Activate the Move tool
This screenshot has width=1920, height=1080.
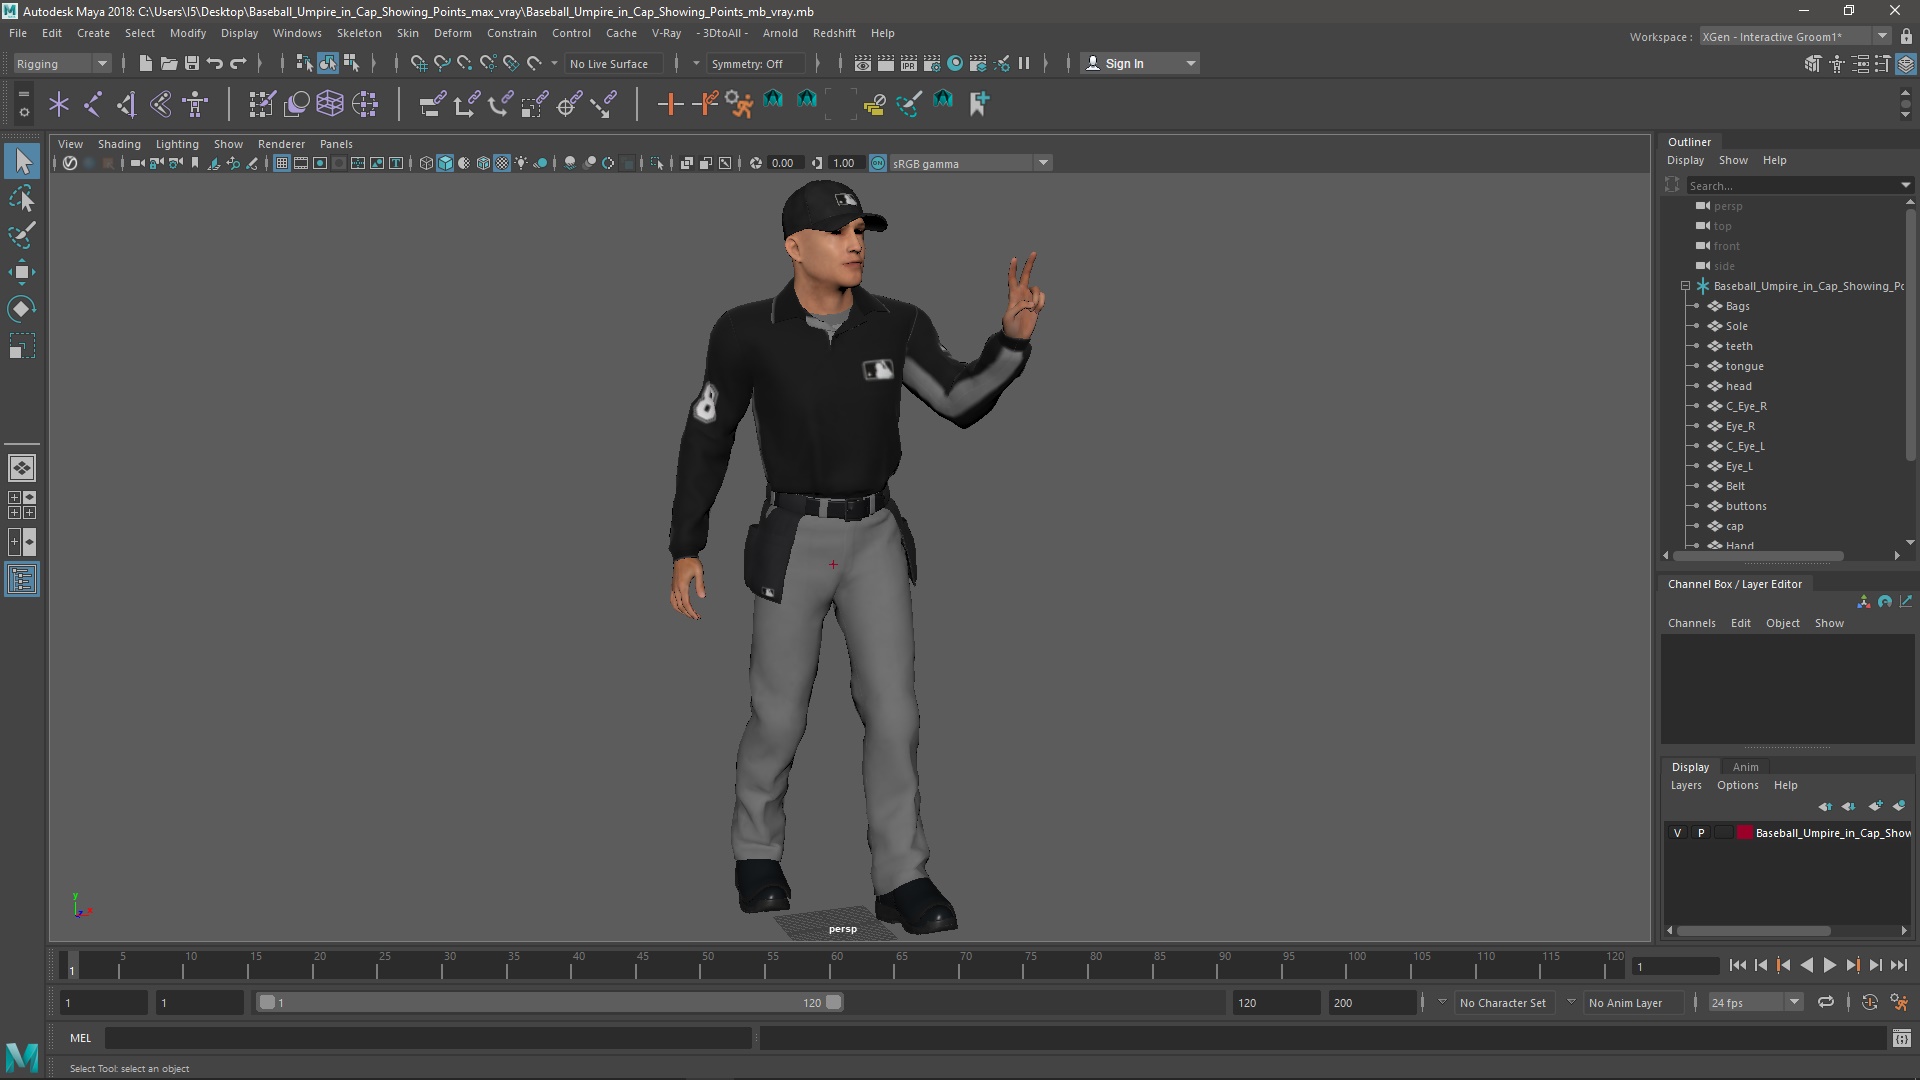click(x=22, y=272)
